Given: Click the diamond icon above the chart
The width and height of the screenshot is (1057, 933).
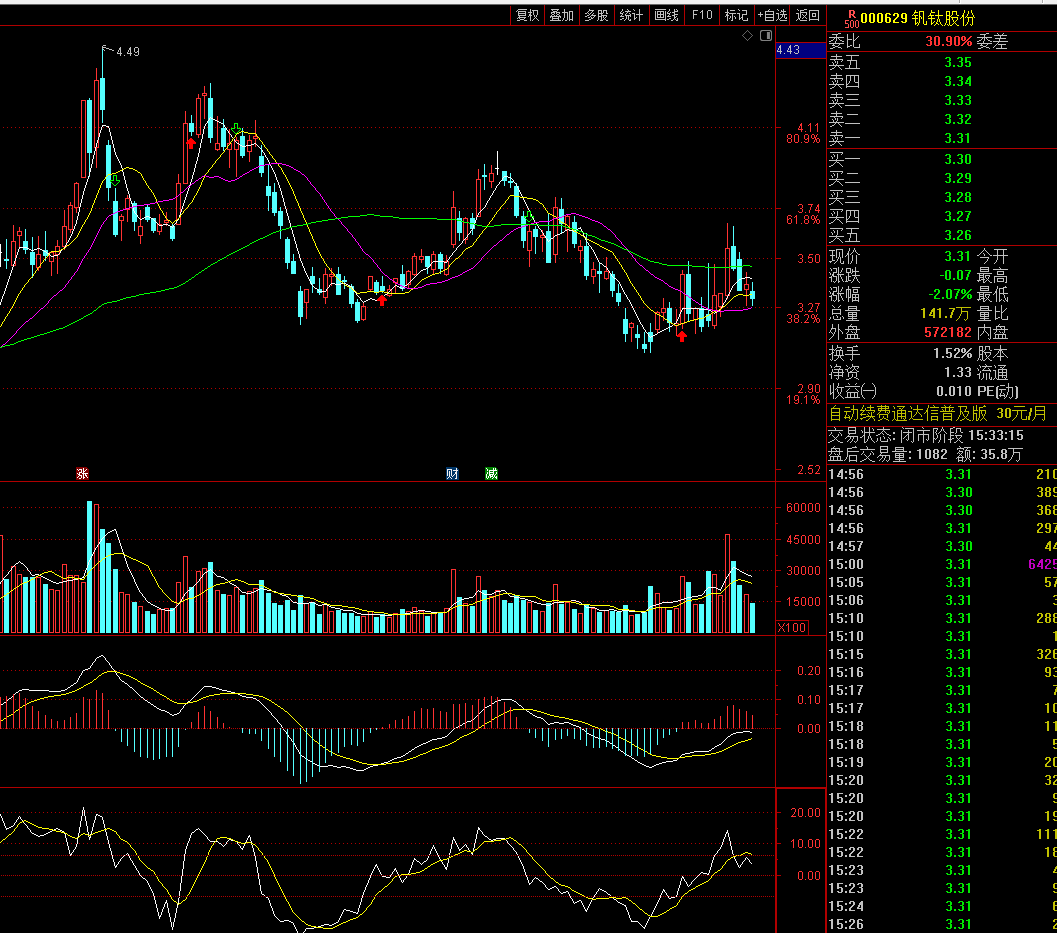Looking at the screenshot, I should [x=747, y=36].
